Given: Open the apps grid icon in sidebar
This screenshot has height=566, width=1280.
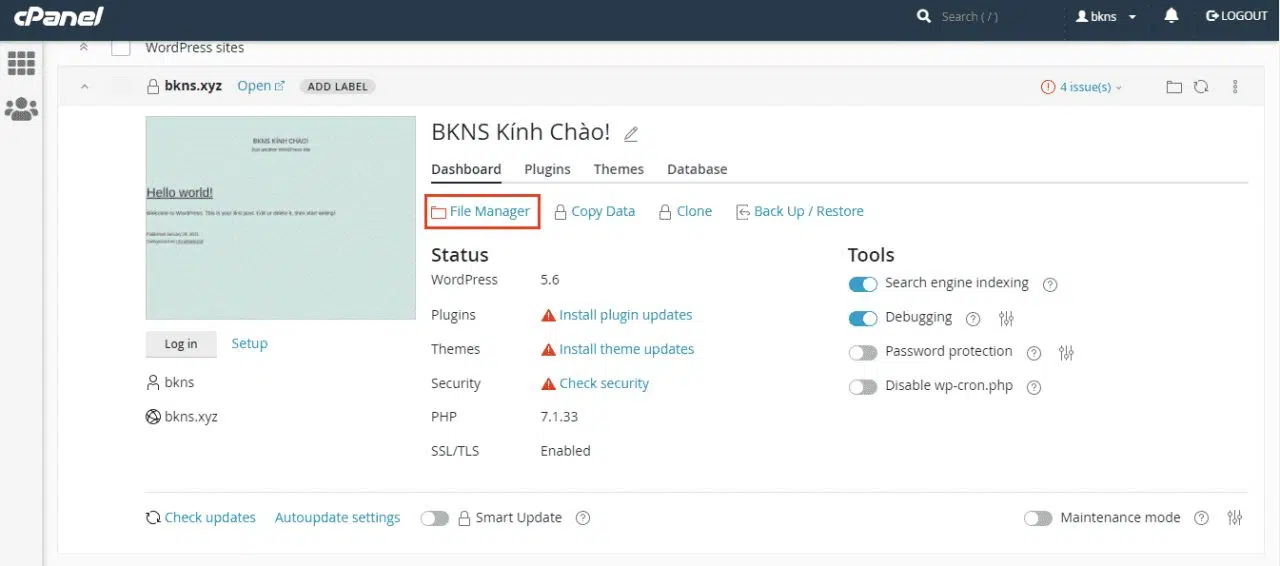Looking at the screenshot, I should [x=21, y=63].
